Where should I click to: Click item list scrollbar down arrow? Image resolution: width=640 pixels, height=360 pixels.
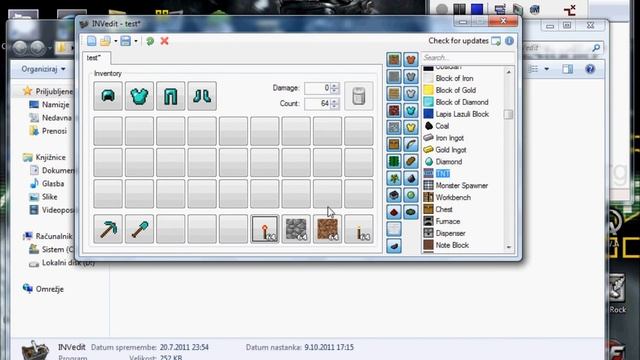509,247
